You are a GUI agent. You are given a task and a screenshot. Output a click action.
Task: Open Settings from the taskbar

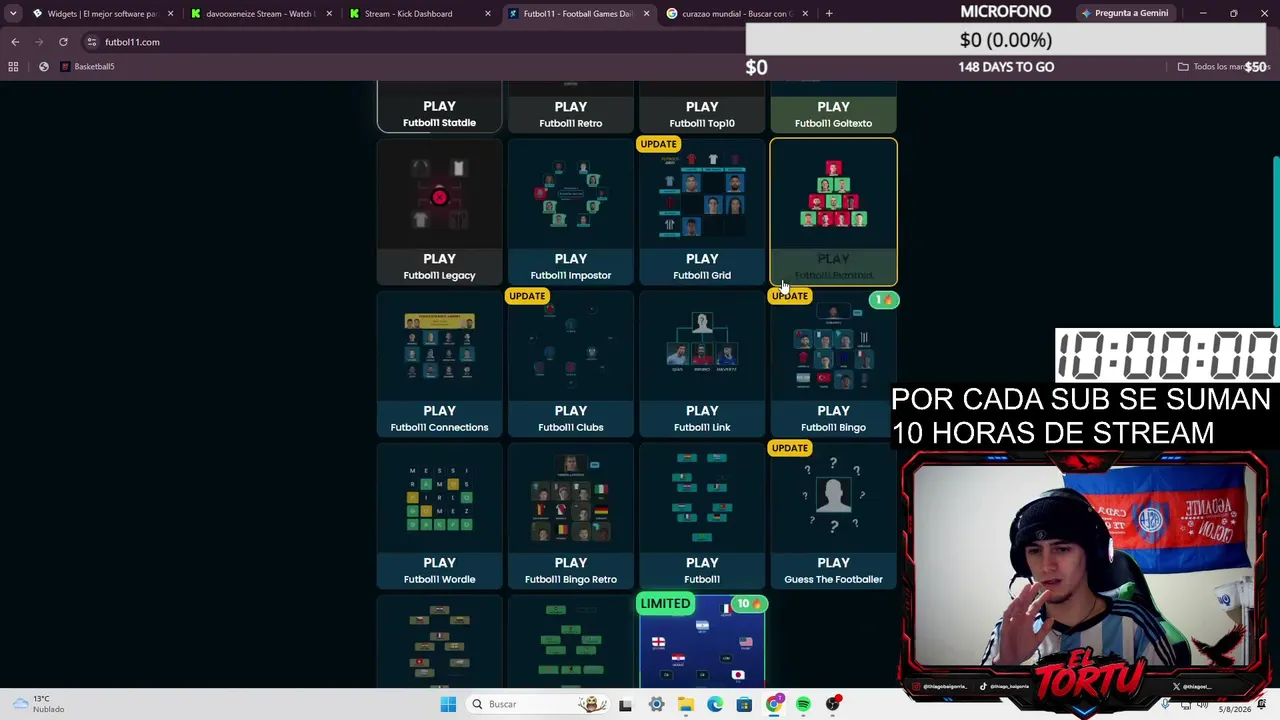656,704
